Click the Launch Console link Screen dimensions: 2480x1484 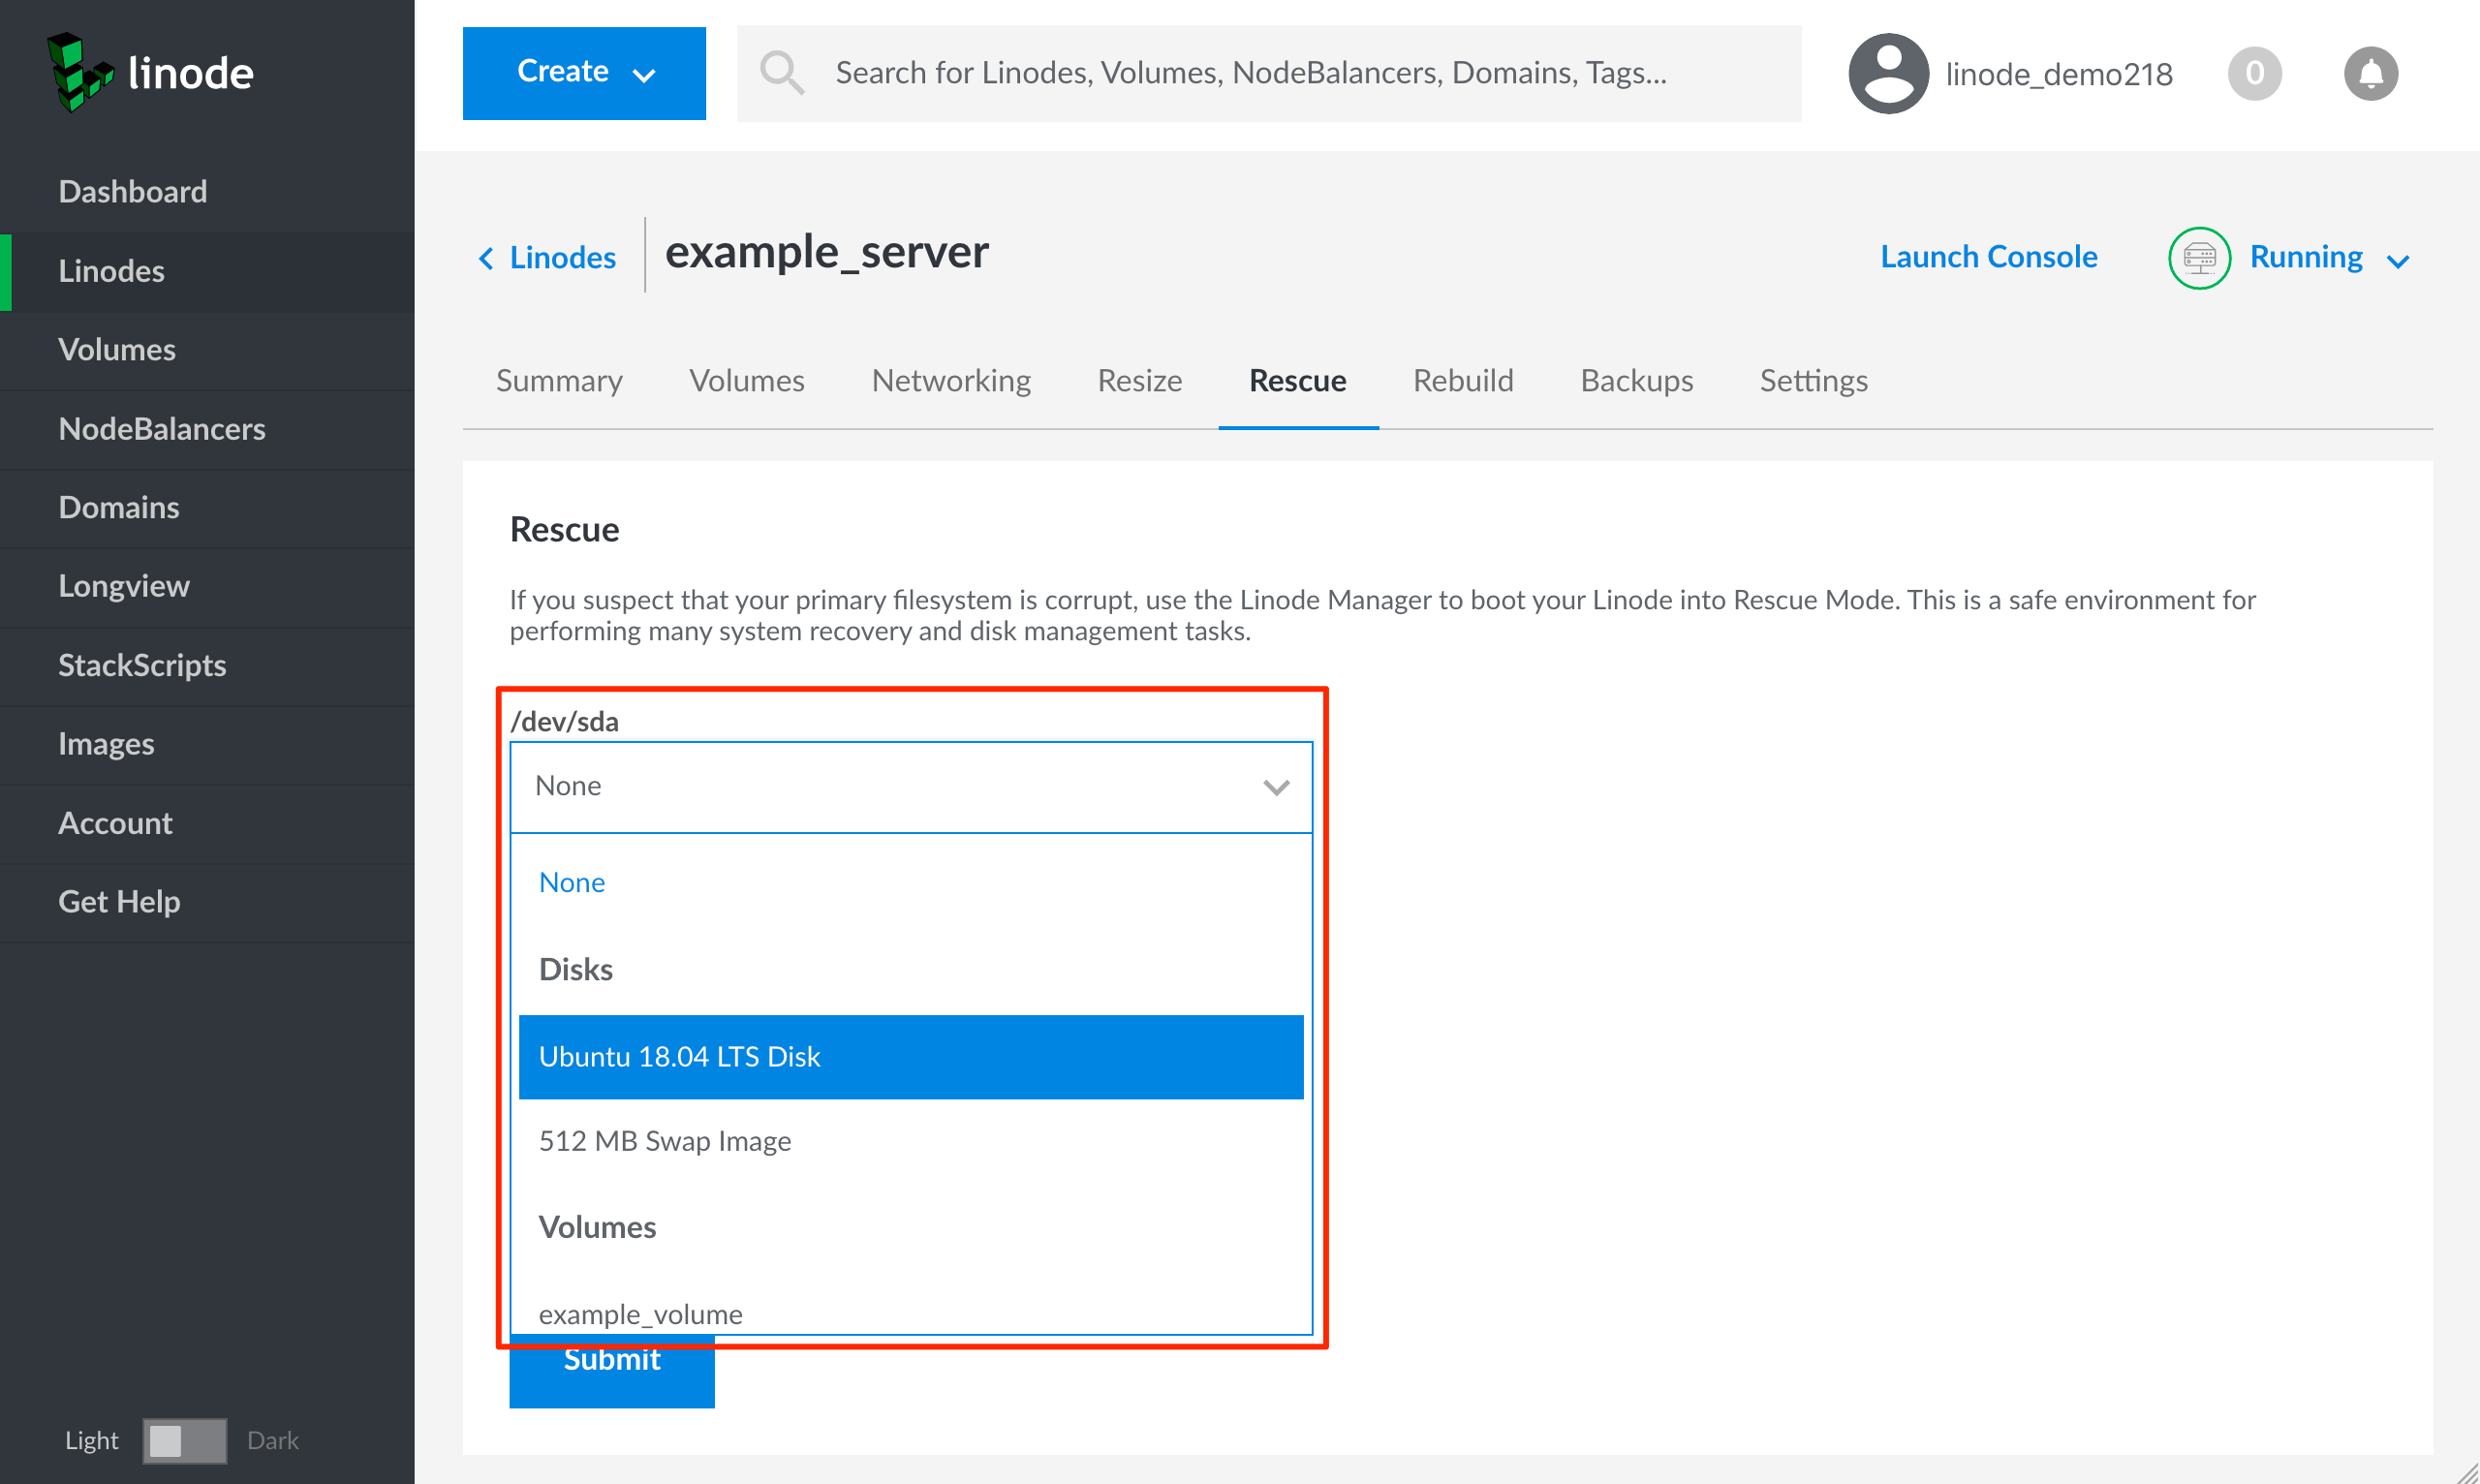[1988, 257]
